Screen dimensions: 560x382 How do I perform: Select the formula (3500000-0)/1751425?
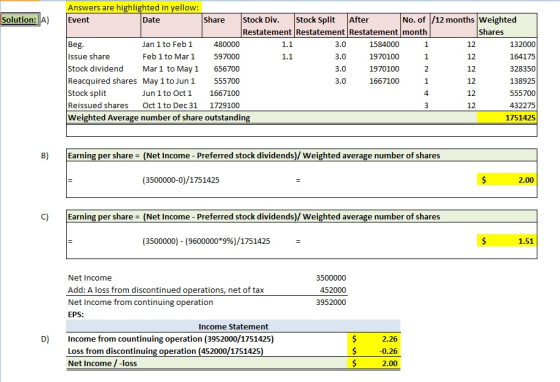[181, 180]
